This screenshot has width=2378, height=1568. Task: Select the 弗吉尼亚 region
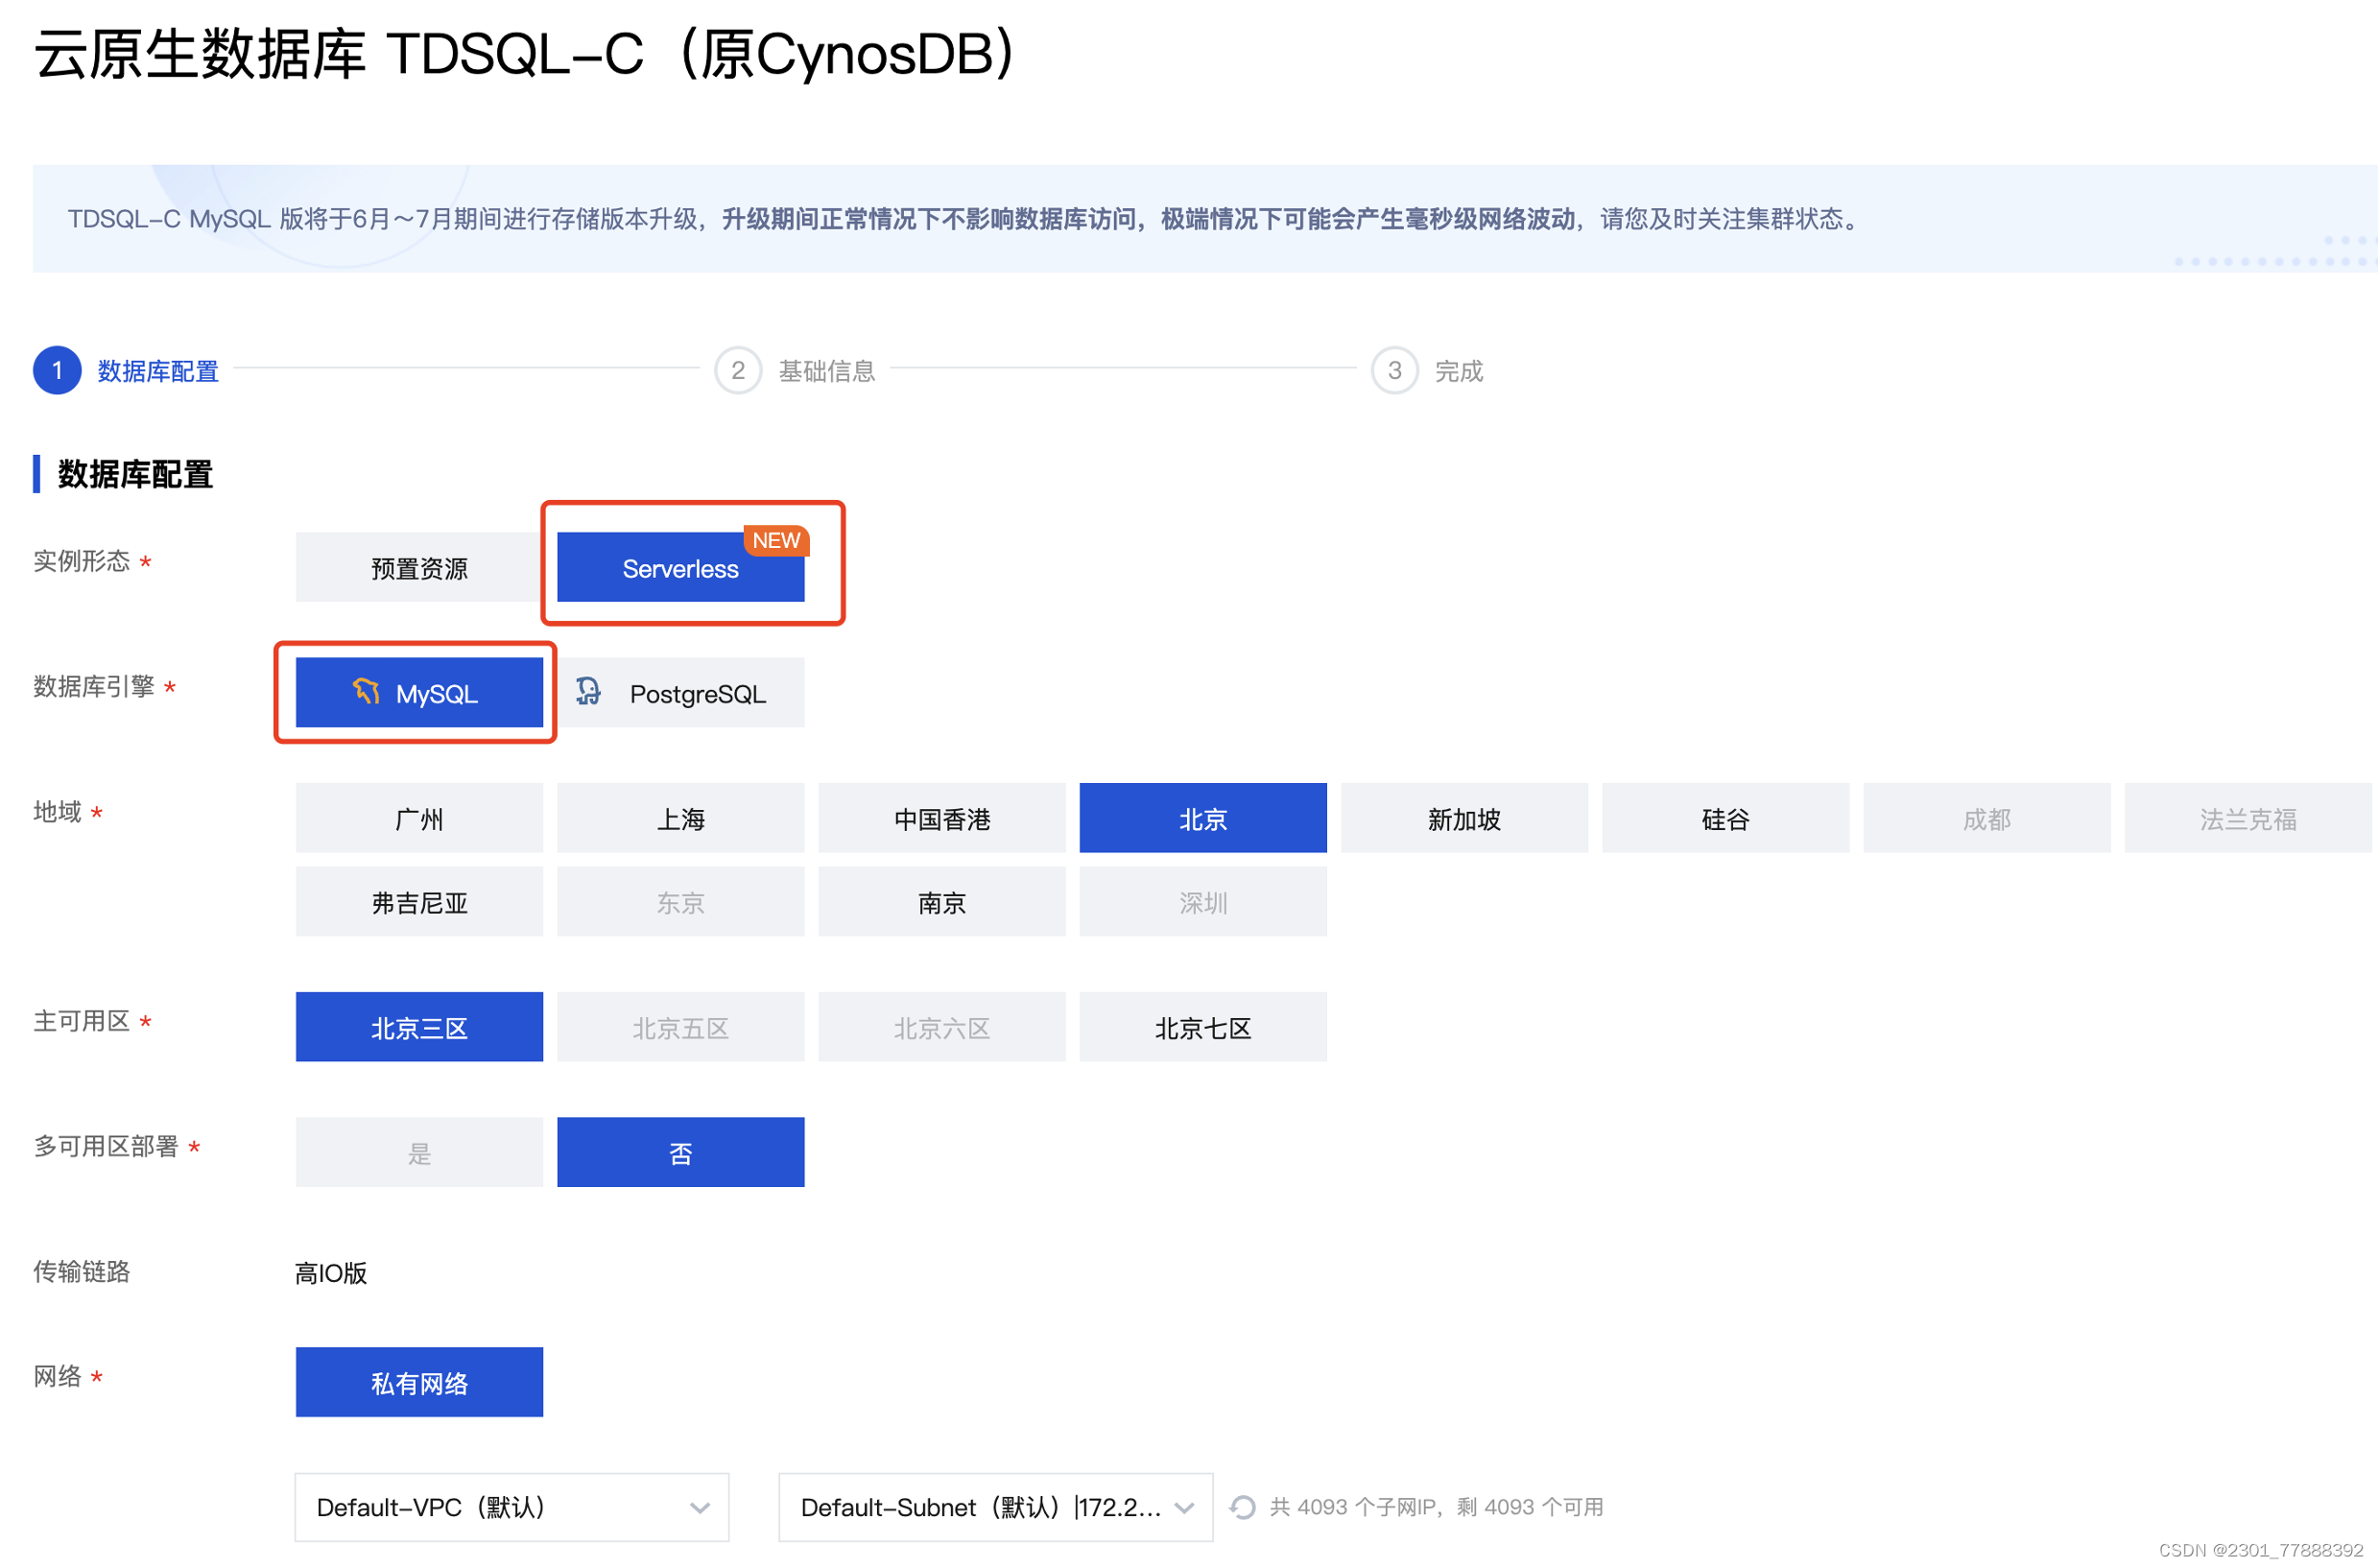point(419,901)
